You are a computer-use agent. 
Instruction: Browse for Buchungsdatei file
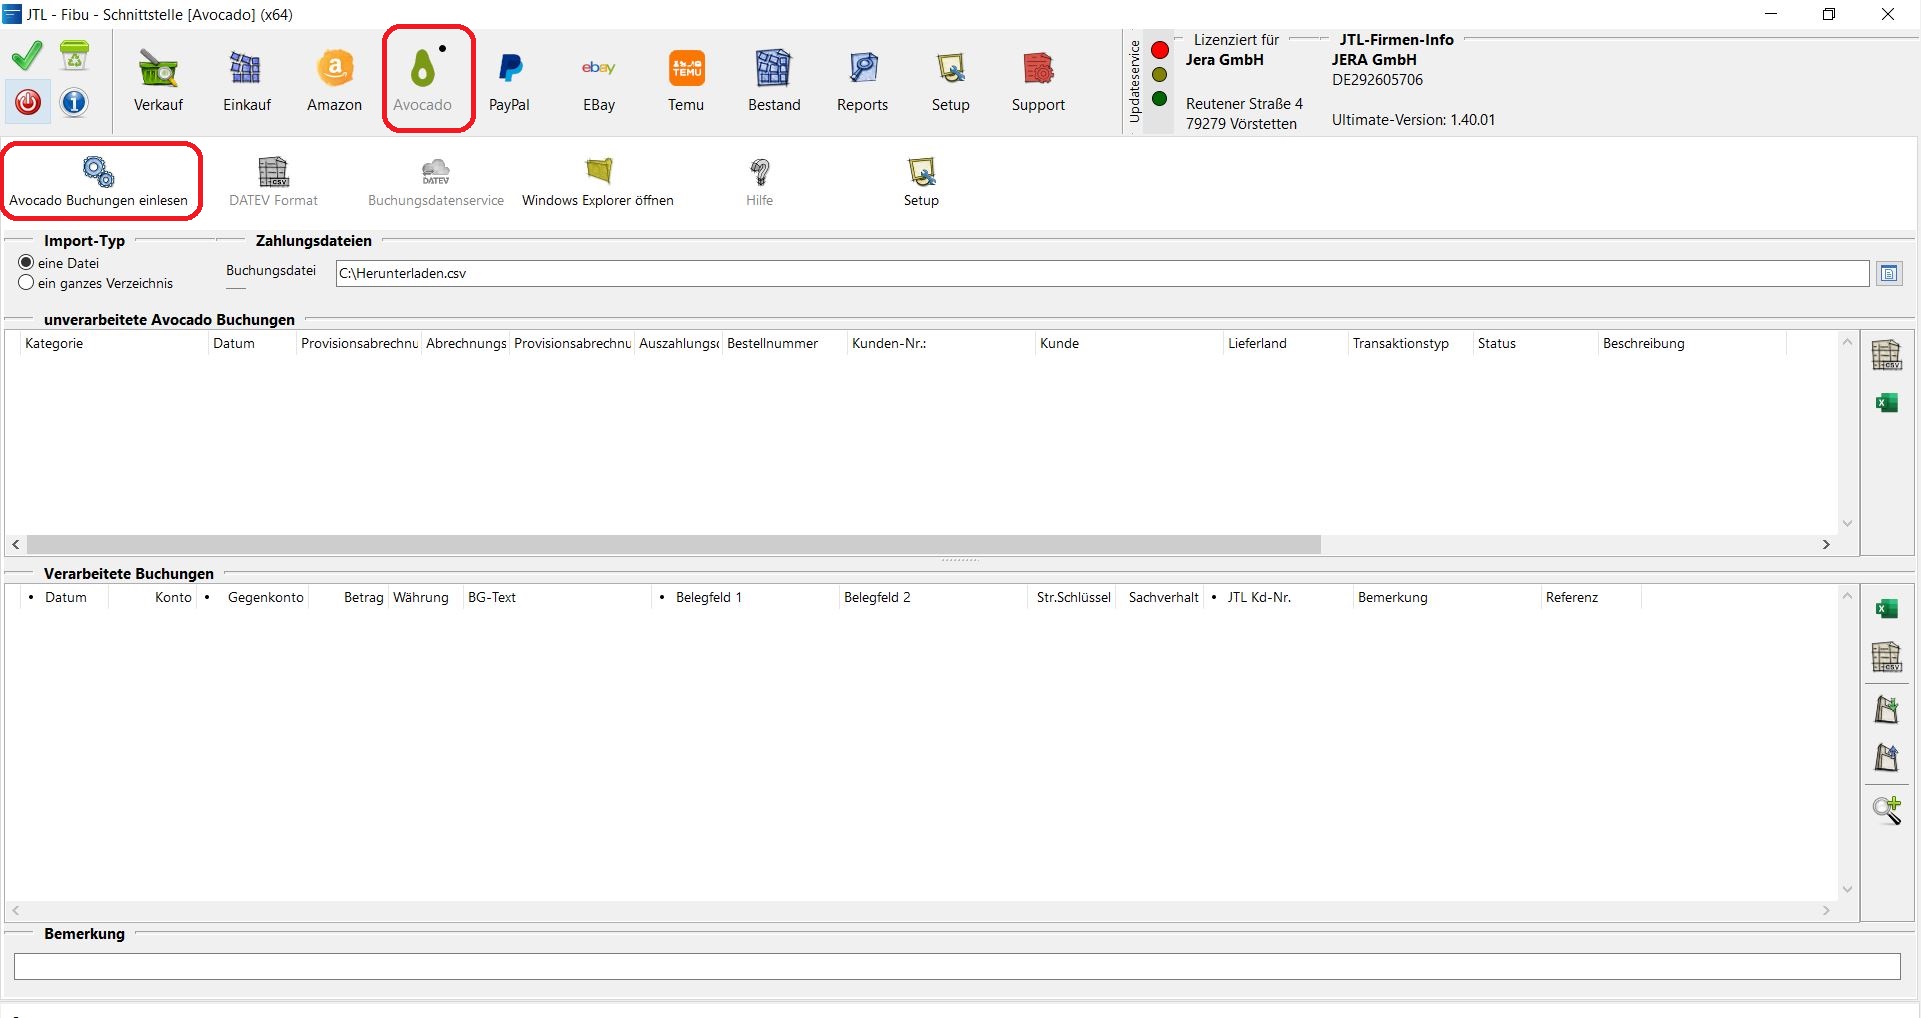[x=1889, y=274]
